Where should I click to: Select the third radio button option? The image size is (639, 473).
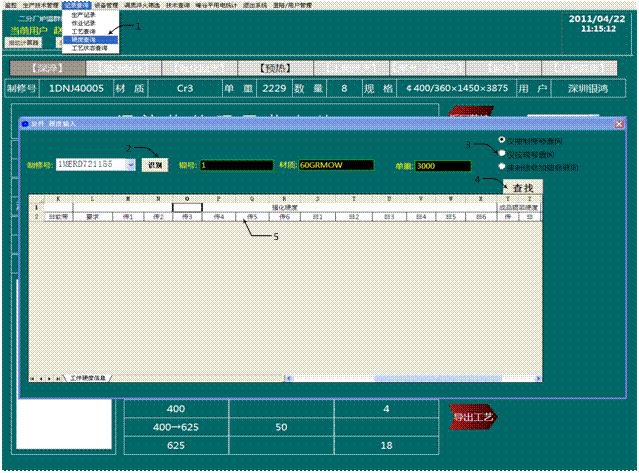[x=501, y=167]
